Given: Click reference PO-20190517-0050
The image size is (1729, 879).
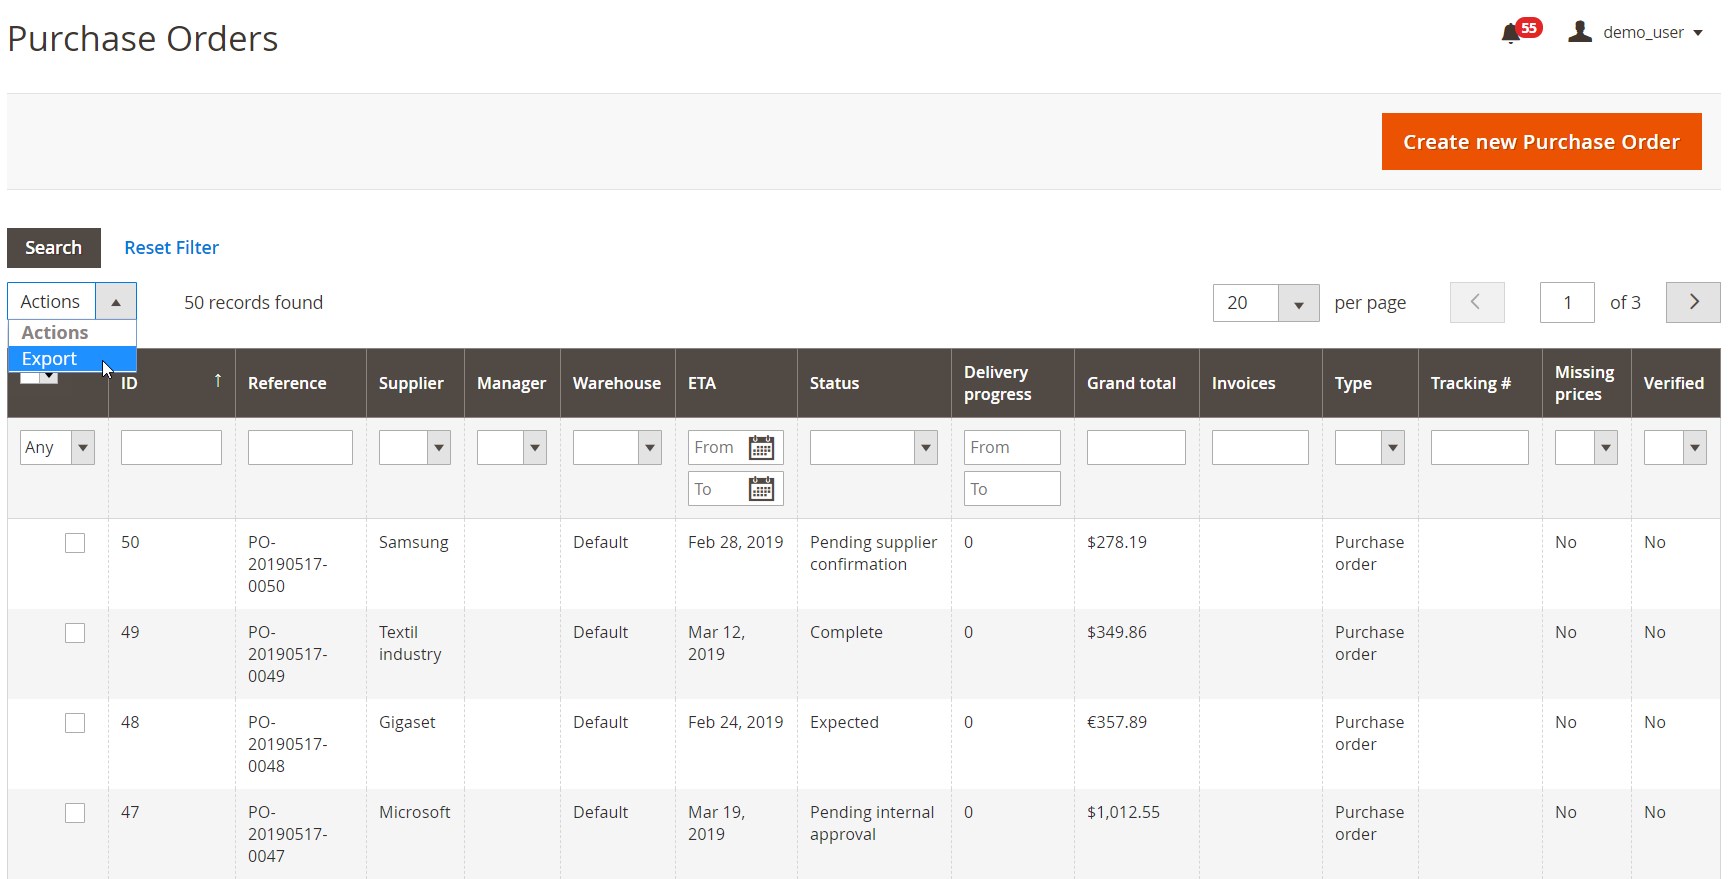Looking at the screenshot, I should tap(288, 564).
